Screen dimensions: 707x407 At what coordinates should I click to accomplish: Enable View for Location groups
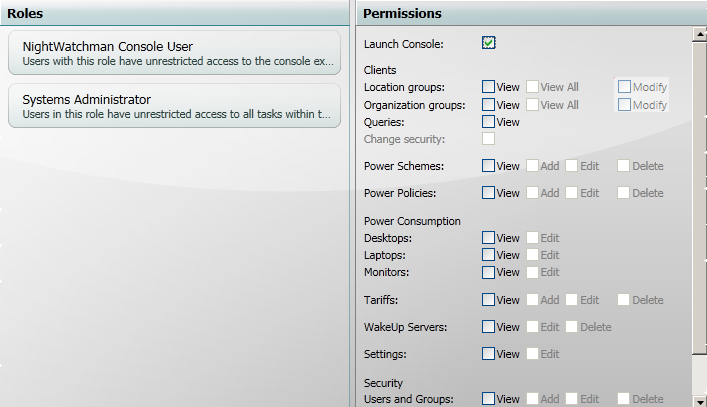pyautogui.click(x=488, y=87)
